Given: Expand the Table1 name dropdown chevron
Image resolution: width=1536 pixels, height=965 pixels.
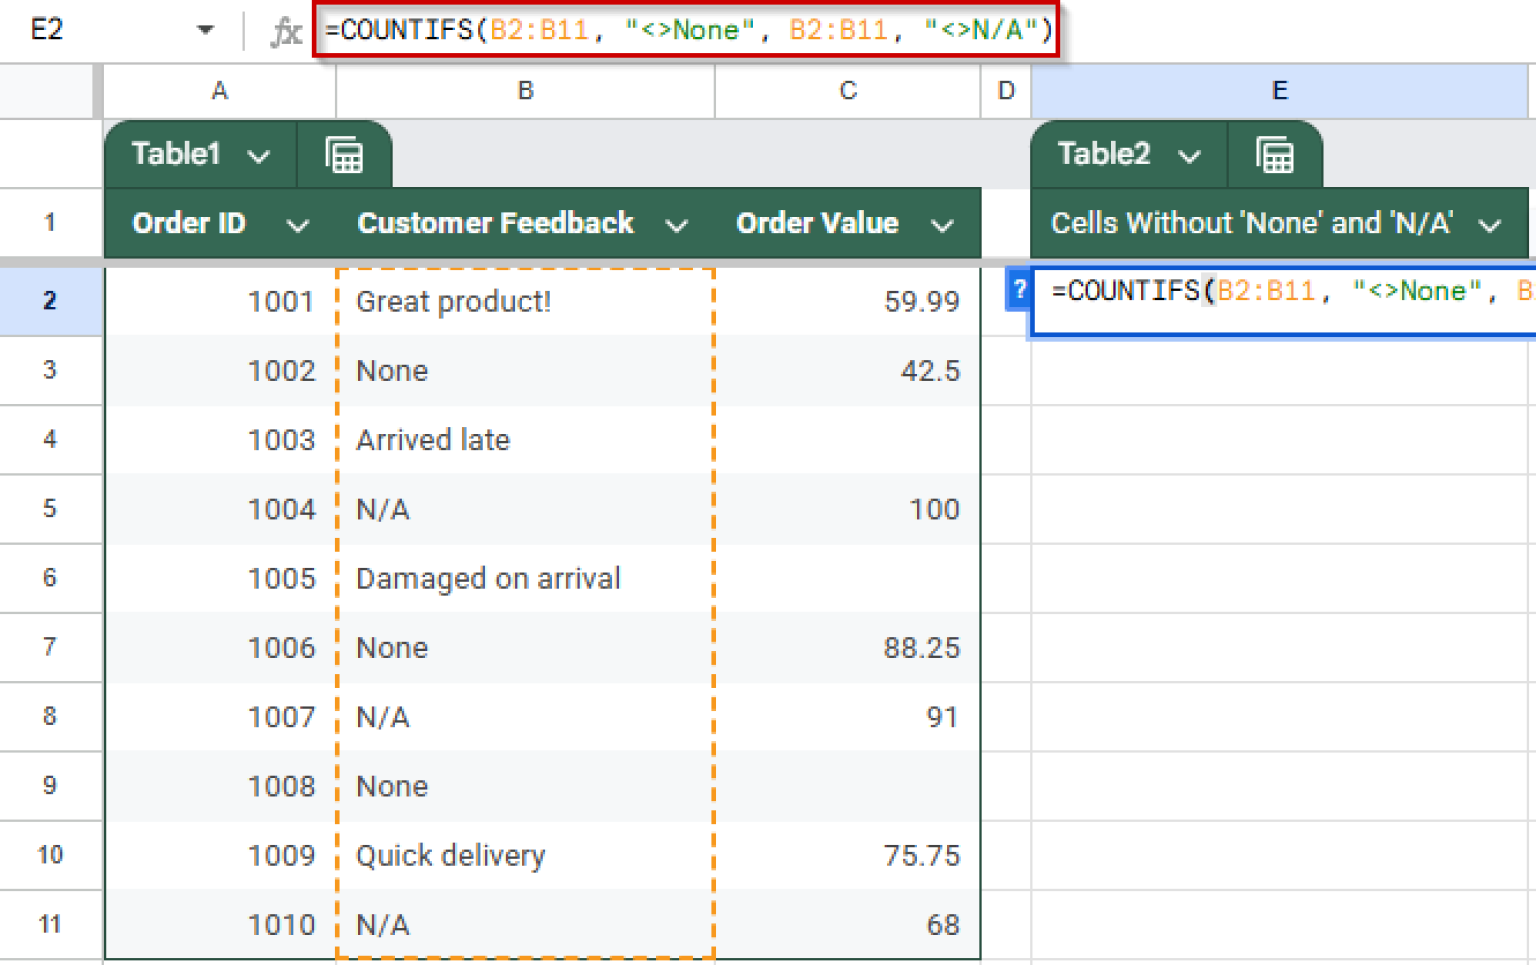Looking at the screenshot, I should pyautogui.click(x=260, y=155).
